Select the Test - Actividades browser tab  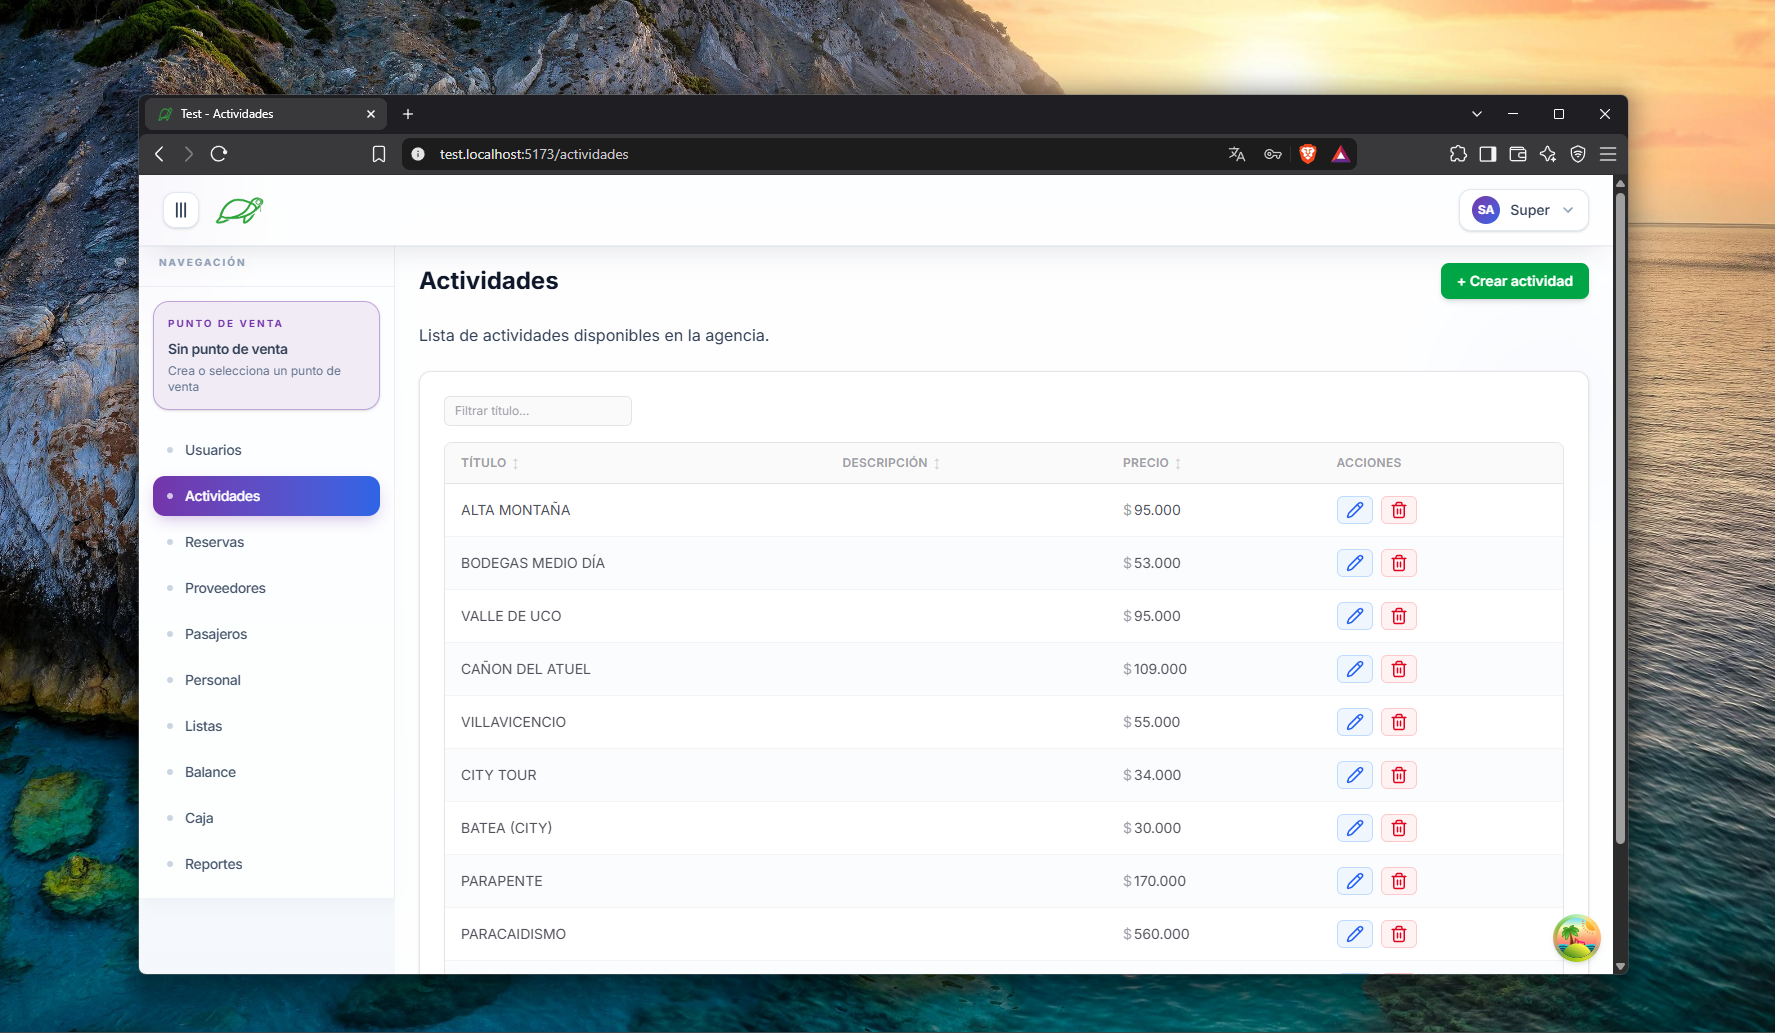pos(266,114)
